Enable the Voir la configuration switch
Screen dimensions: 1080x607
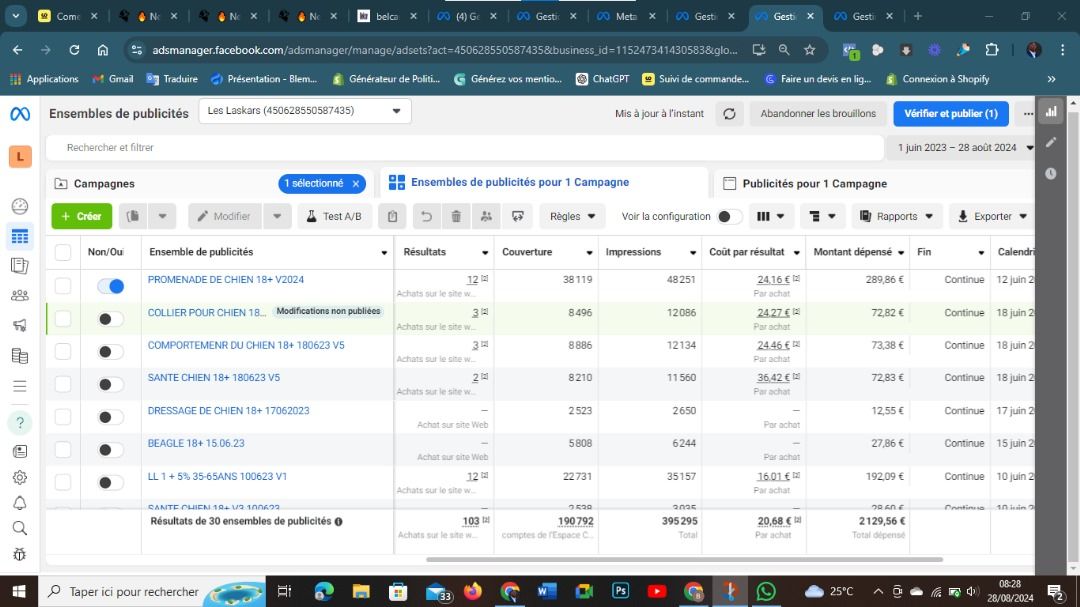tap(729, 216)
